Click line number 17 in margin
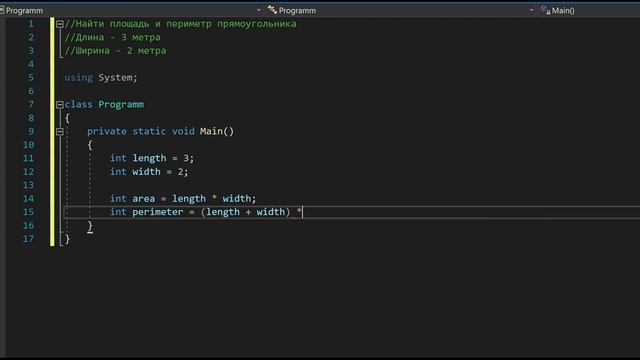Screen dimensions: 640x360 click(x=28, y=239)
